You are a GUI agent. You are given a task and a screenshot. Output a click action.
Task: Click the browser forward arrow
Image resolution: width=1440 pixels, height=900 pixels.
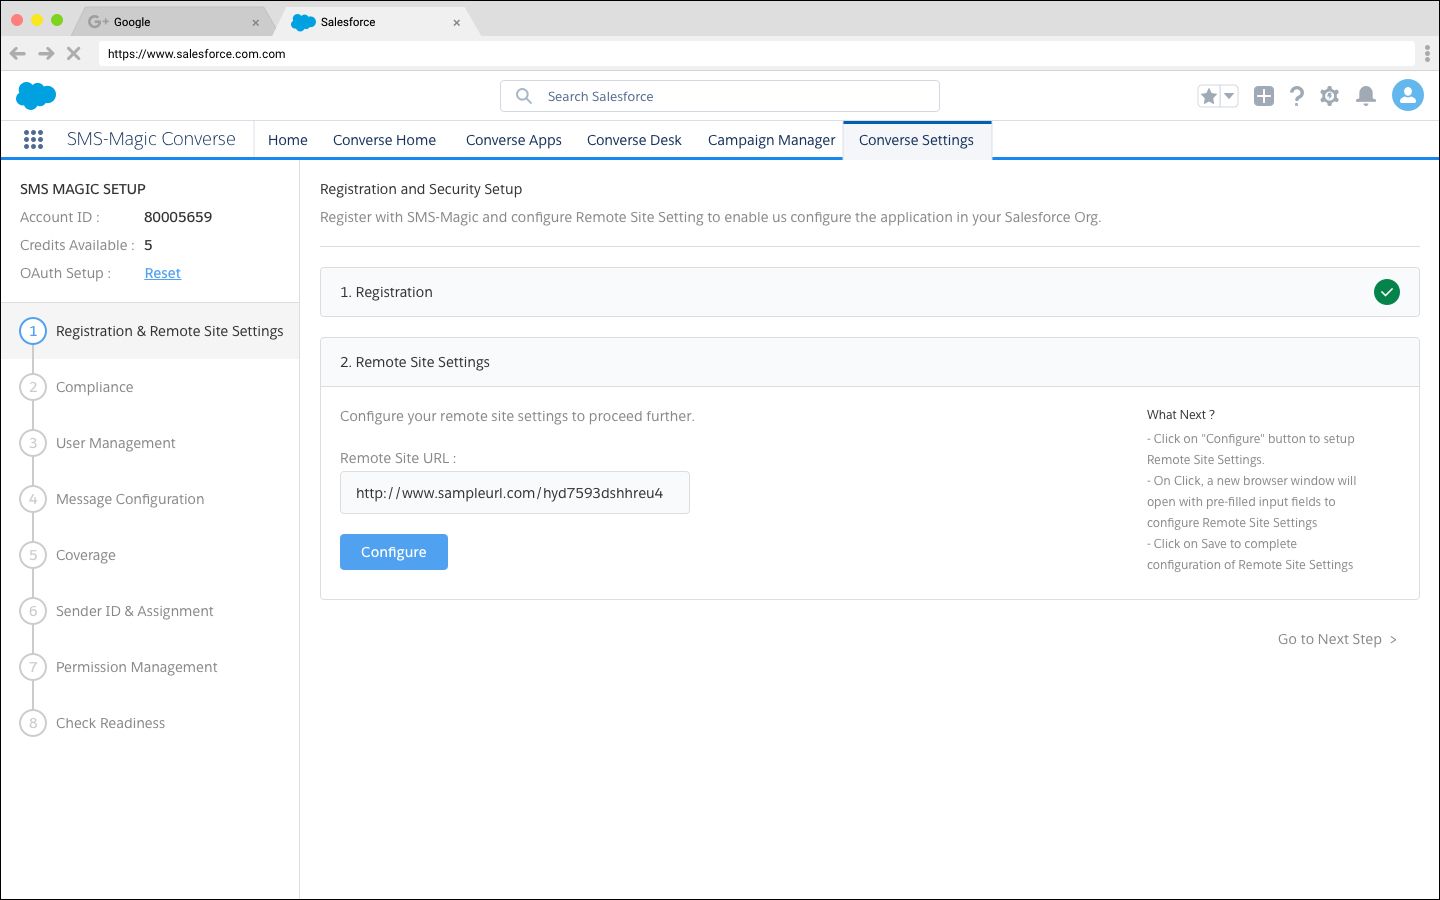coord(46,54)
